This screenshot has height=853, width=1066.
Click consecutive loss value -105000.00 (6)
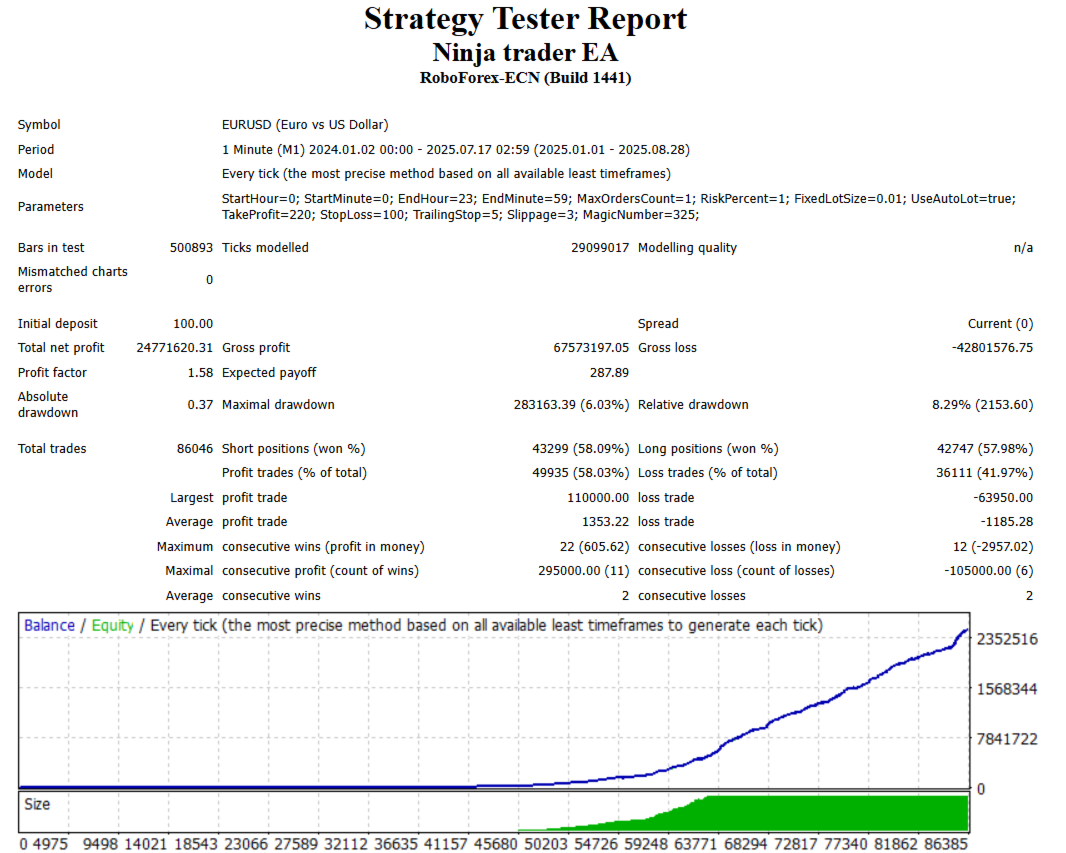pyautogui.click(x=988, y=571)
